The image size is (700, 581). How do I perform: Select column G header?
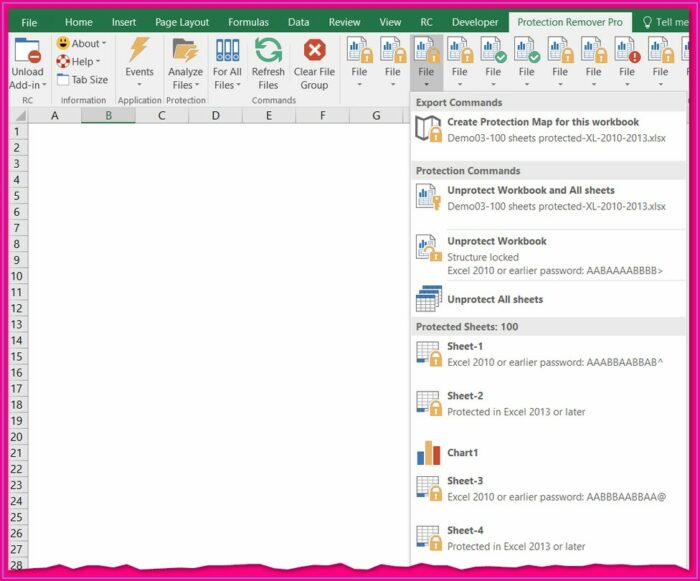tap(376, 116)
